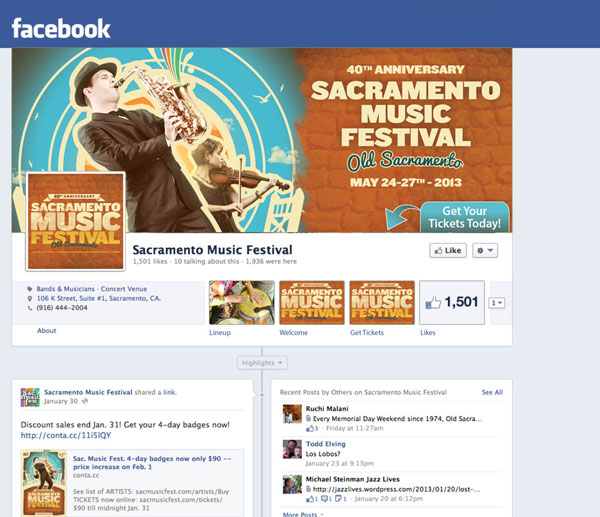The height and width of the screenshot is (517, 600).
Task: Open 'Sac. Music Fest. 4-day badges' headline
Action: (152, 462)
